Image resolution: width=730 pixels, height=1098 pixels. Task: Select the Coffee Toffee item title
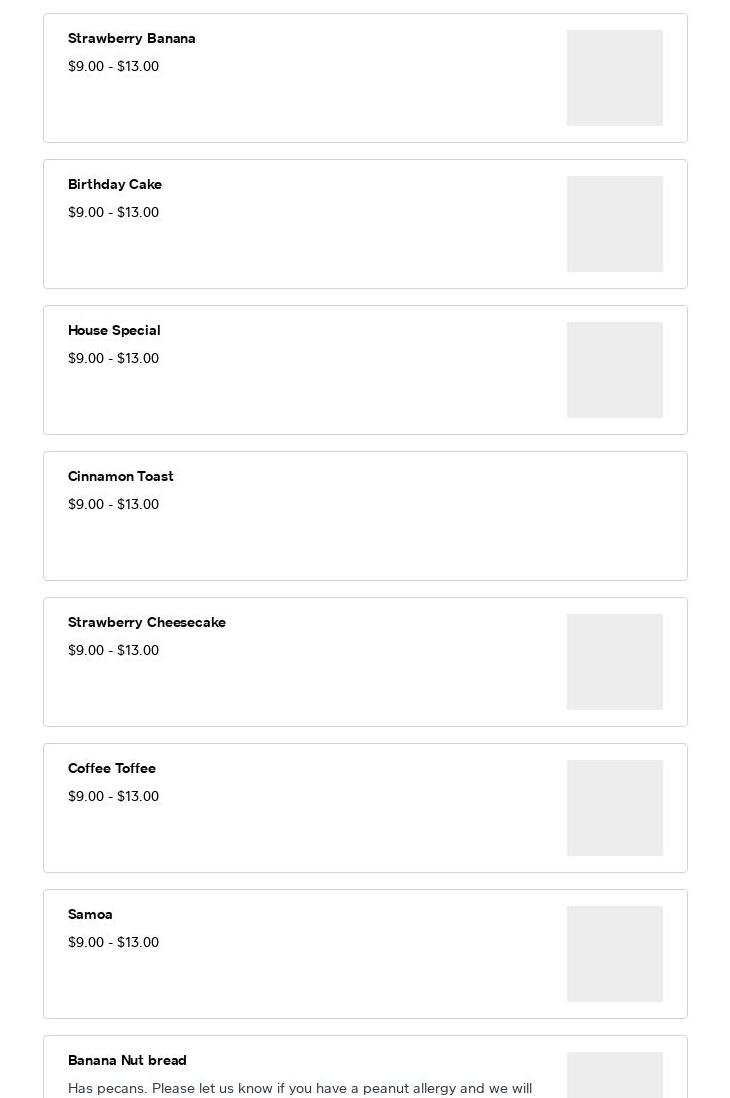point(111,768)
